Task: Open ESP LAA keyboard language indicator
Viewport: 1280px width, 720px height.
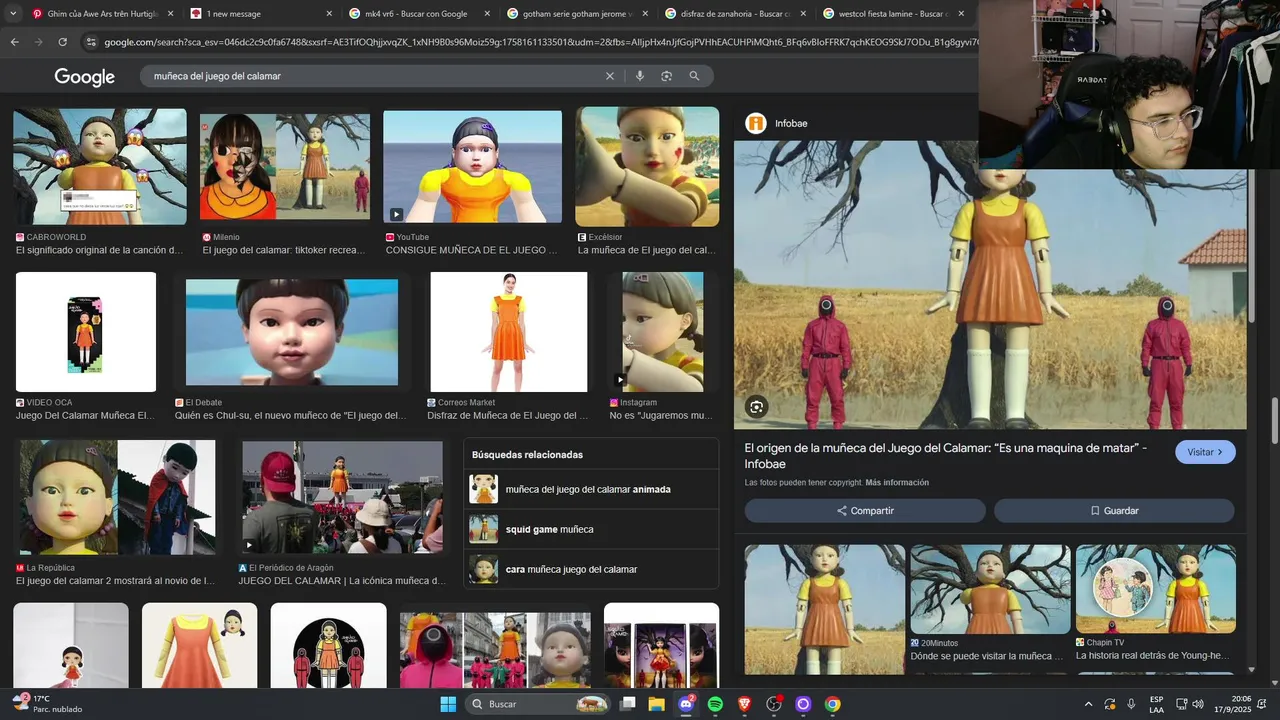Action: pyautogui.click(x=1156, y=704)
